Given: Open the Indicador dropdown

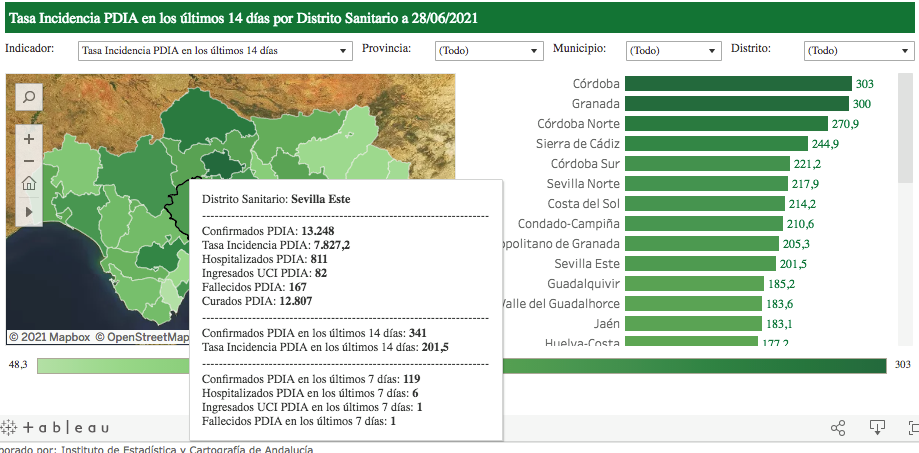Looking at the screenshot, I should [x=214, y=50].
